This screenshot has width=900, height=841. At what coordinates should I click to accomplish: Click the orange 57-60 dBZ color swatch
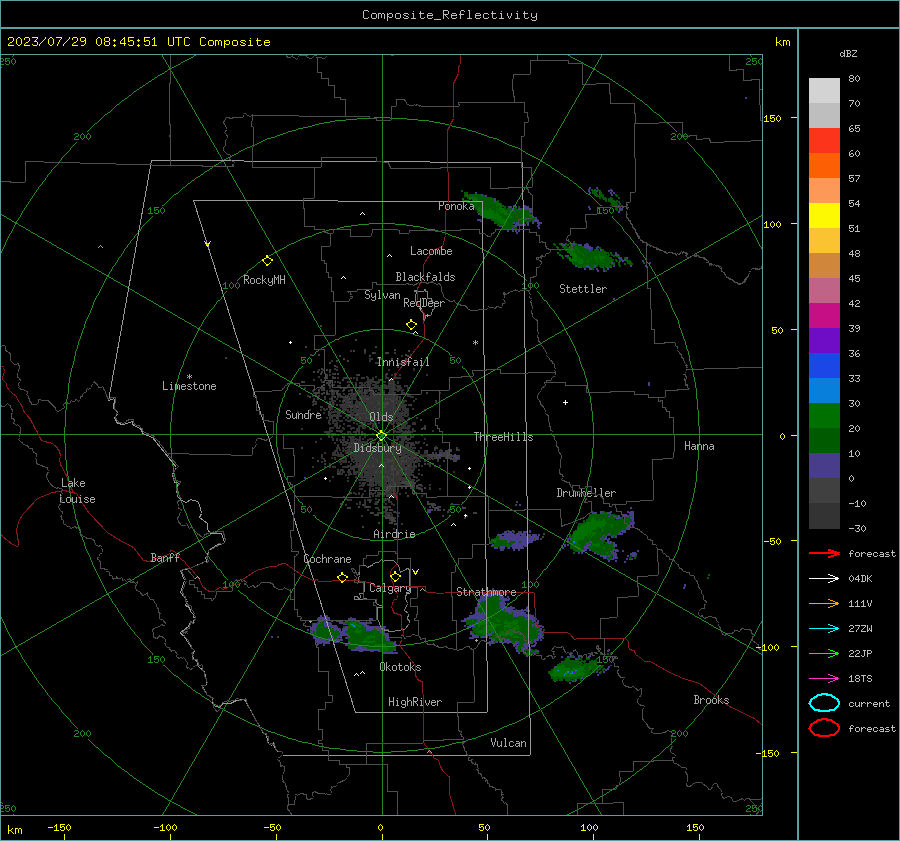(824, 166)
